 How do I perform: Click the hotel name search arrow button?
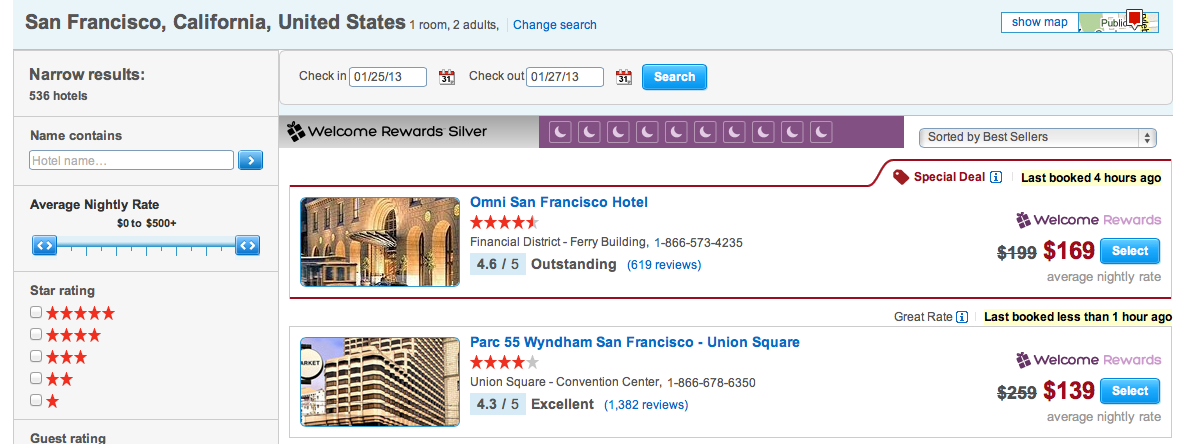tap(250, 160)
